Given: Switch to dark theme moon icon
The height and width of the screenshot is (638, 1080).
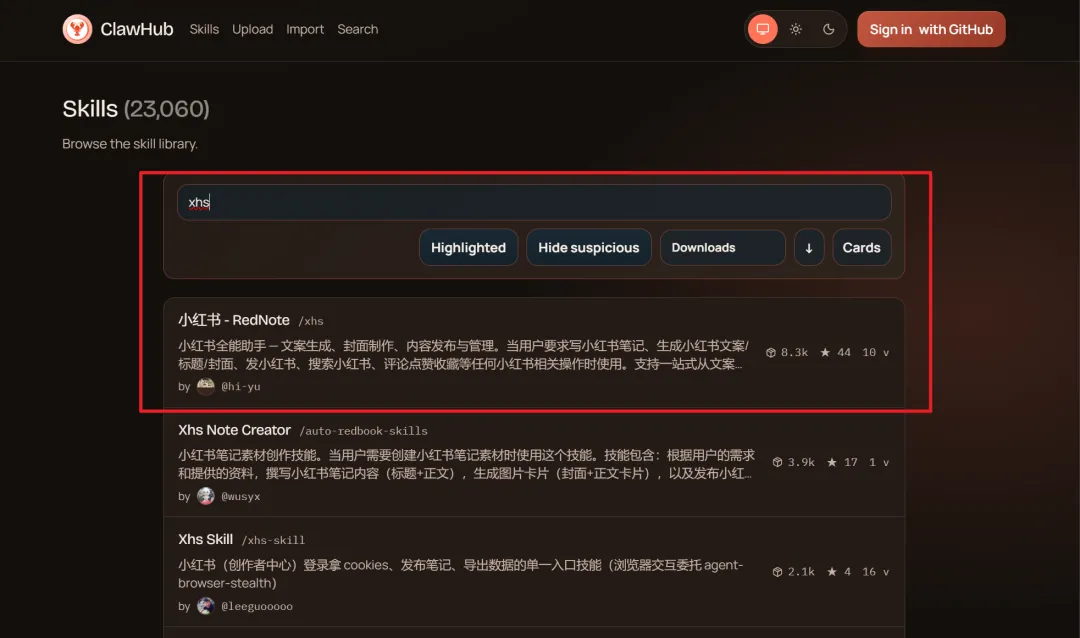Looking at the screenshot, I should point(829,29).
